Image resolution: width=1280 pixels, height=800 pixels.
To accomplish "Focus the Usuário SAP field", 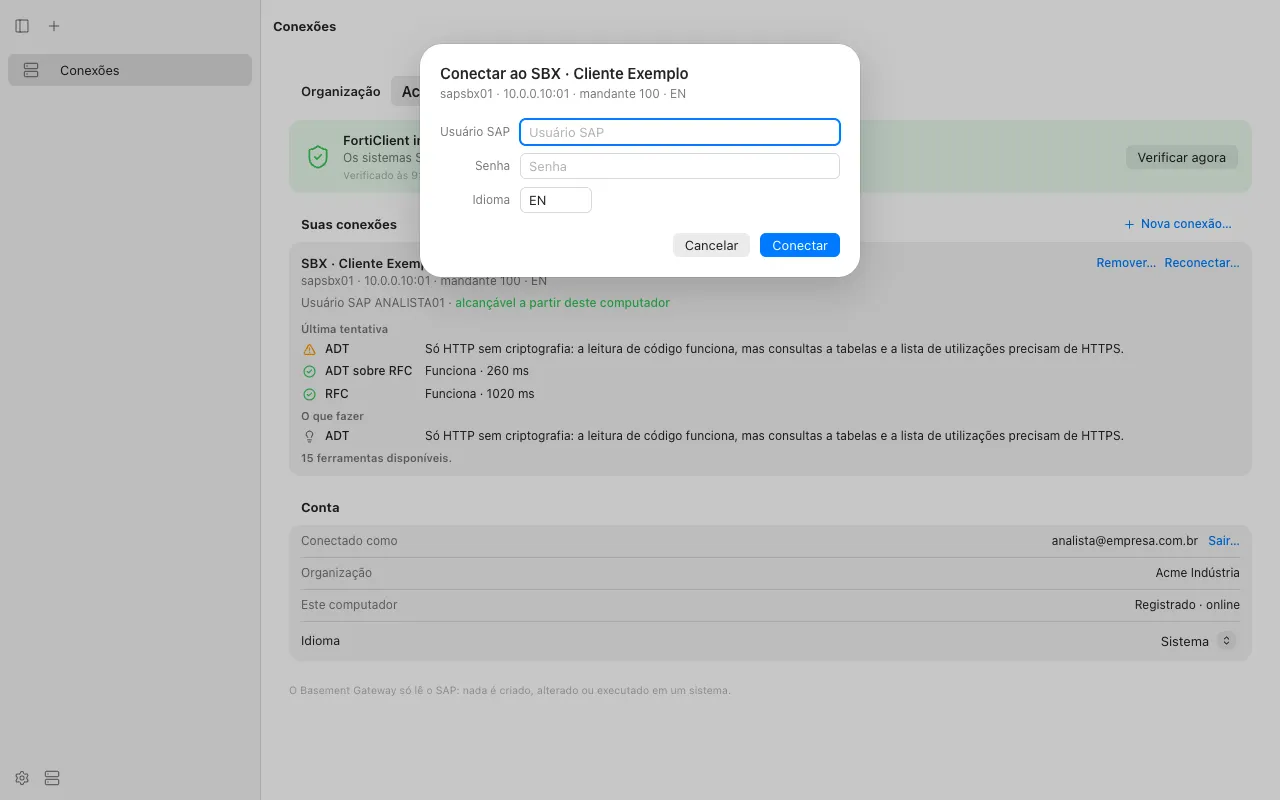I will [680, 132].
